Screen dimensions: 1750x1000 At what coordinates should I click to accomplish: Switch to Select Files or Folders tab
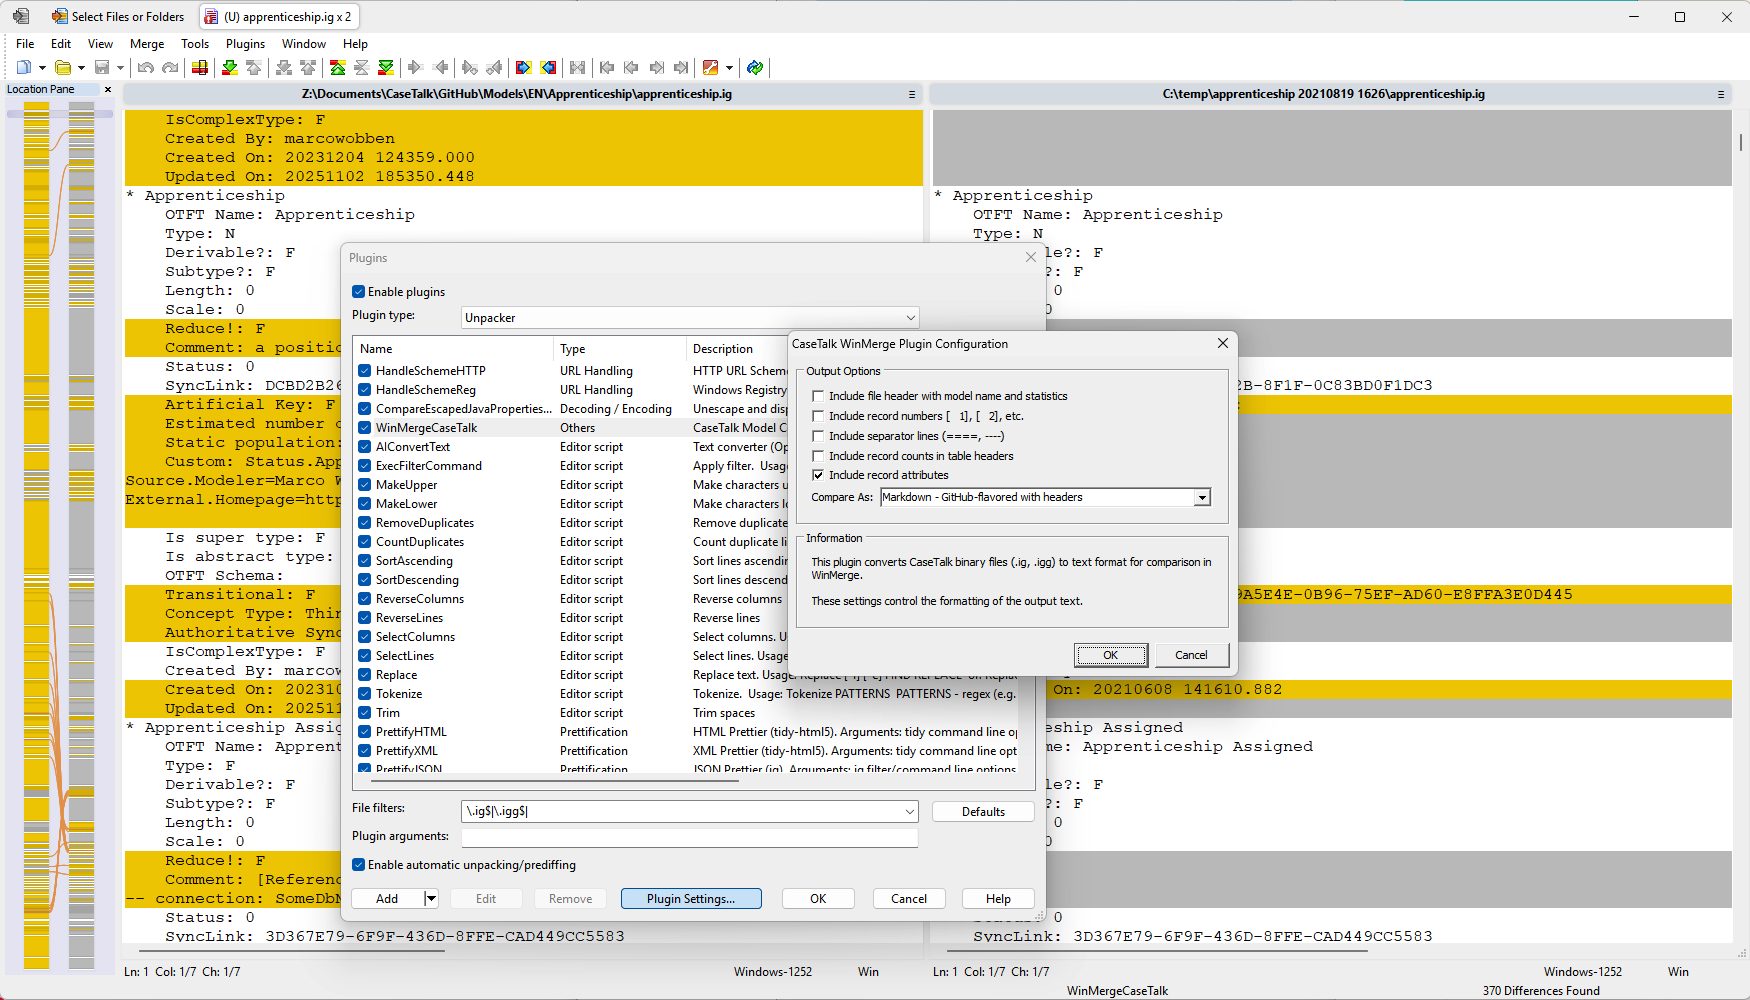118,17
